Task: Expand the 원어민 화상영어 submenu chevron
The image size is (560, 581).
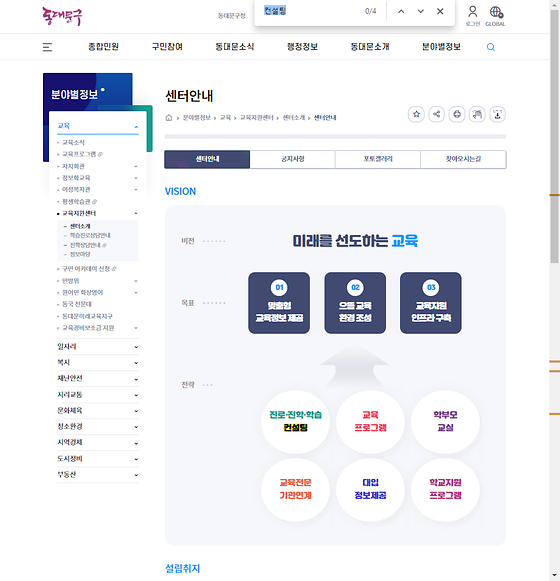Action: click(x=136, y=293)
